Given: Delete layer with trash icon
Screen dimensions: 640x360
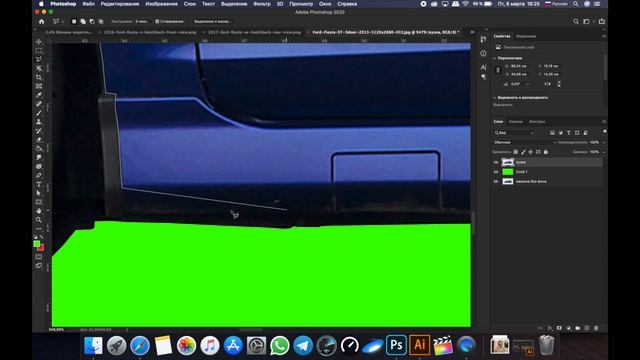Looking at the screenshot, I should pos(596,328).
